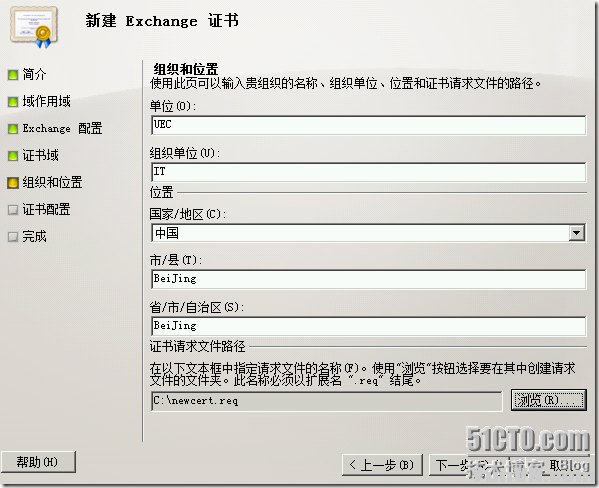Click the 帮助(H) button
The image size is (599, 488).
[x=38, y=462]
